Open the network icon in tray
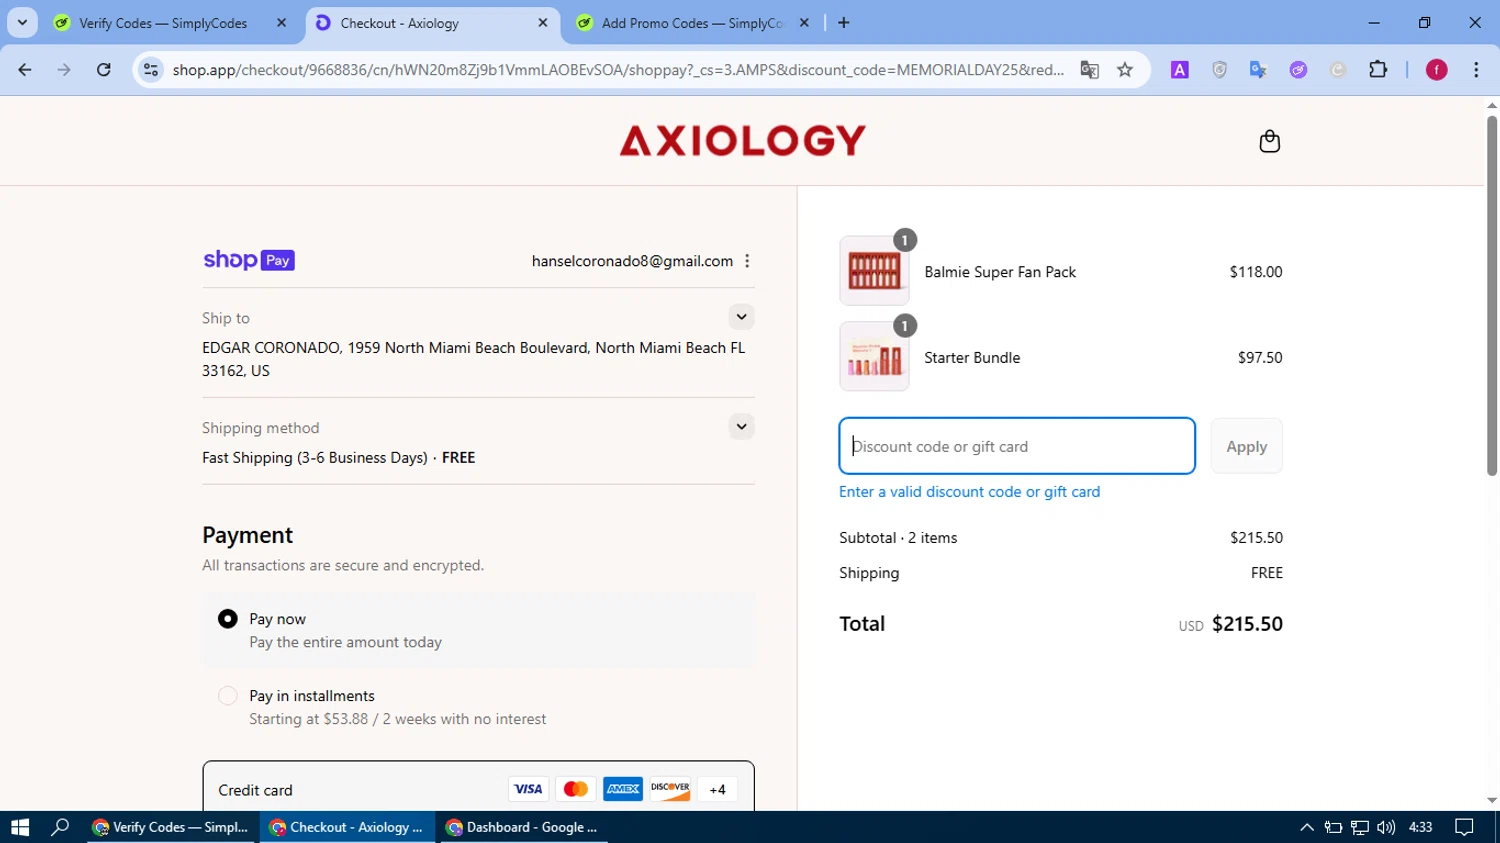 1360,827
